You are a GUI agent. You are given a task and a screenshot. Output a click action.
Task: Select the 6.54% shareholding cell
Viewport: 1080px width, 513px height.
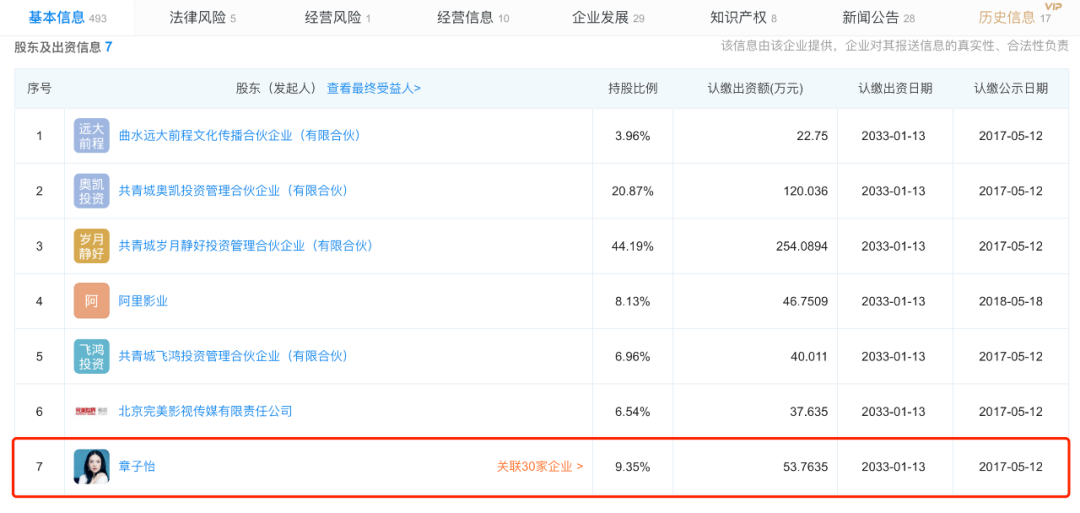tap(632, 411)
